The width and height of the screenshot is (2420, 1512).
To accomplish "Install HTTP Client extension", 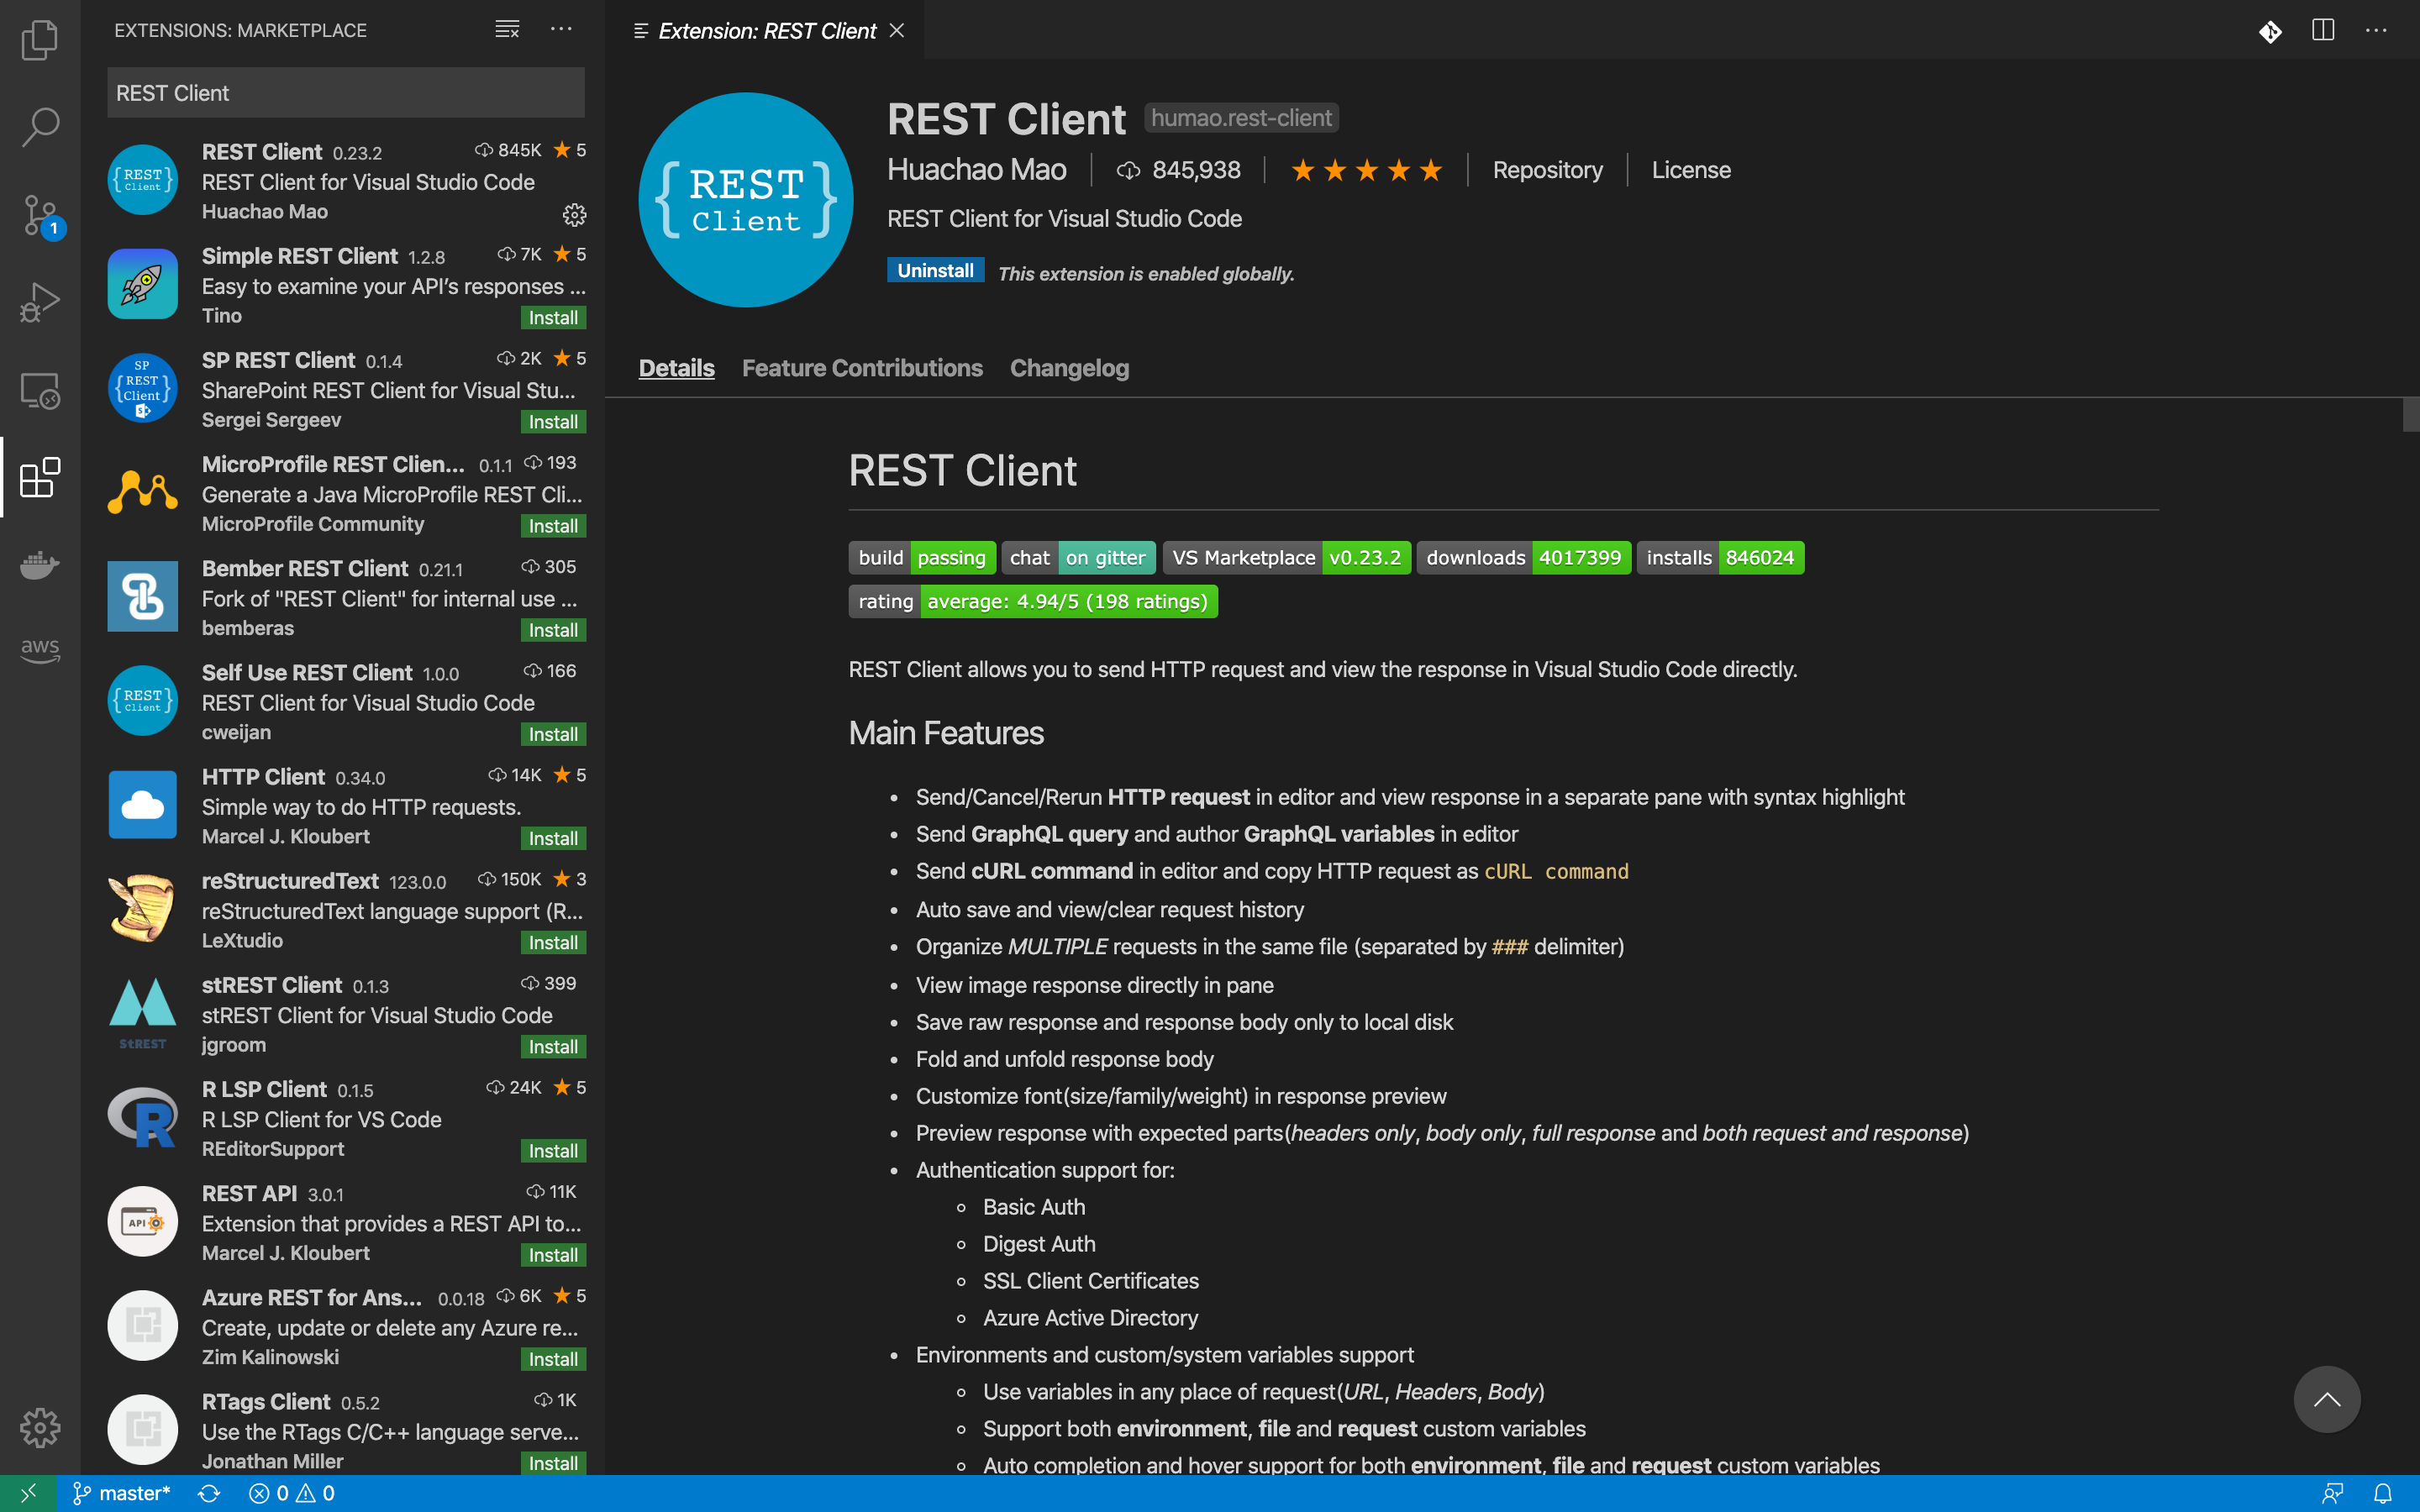I will point(553,838).
